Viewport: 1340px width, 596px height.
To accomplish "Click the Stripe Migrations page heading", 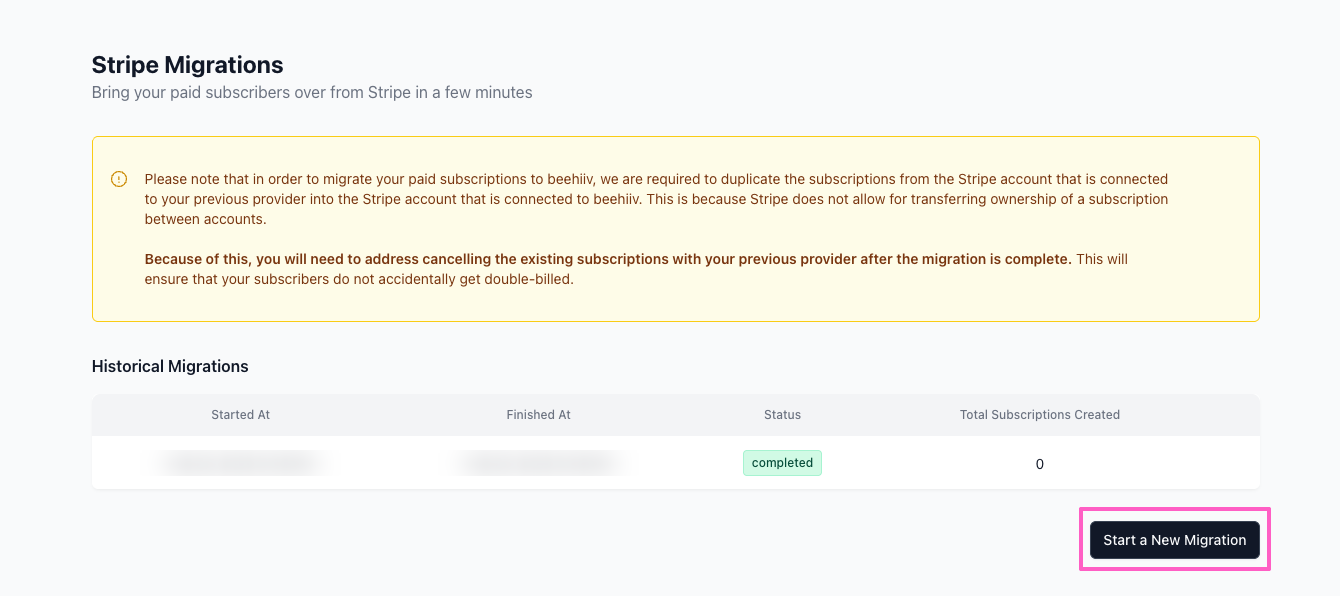I will [x=187, y=65].
